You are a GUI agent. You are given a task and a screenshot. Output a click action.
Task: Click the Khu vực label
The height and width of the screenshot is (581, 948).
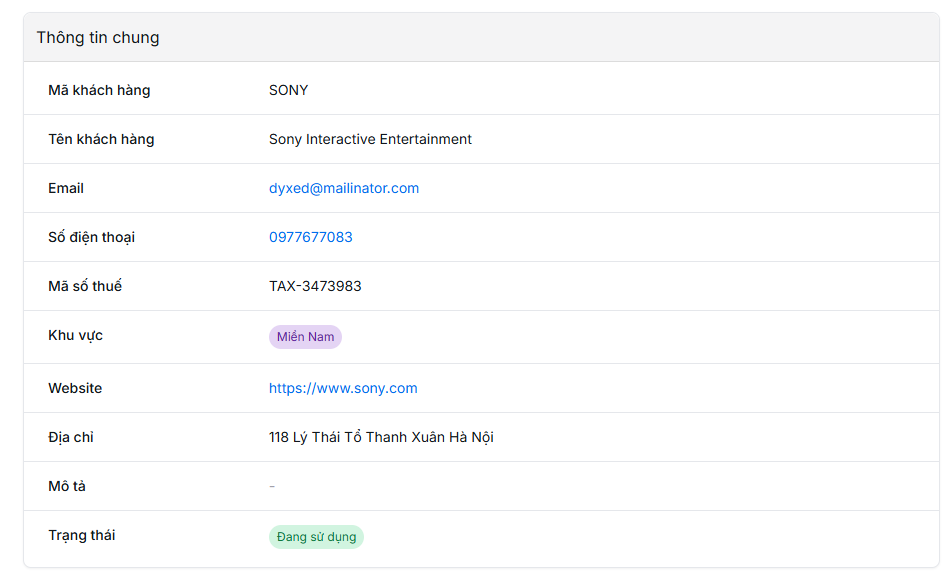coord(75,335)
